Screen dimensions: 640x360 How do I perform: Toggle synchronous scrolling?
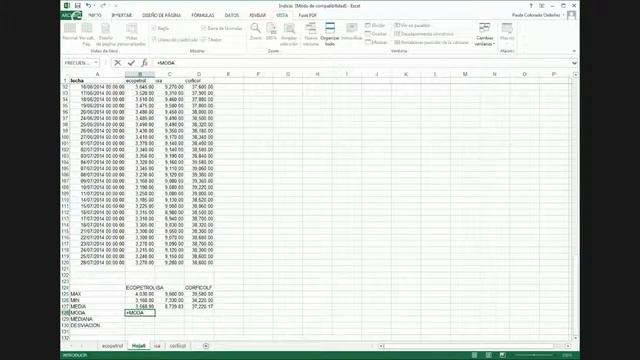[x=424, y=34]
